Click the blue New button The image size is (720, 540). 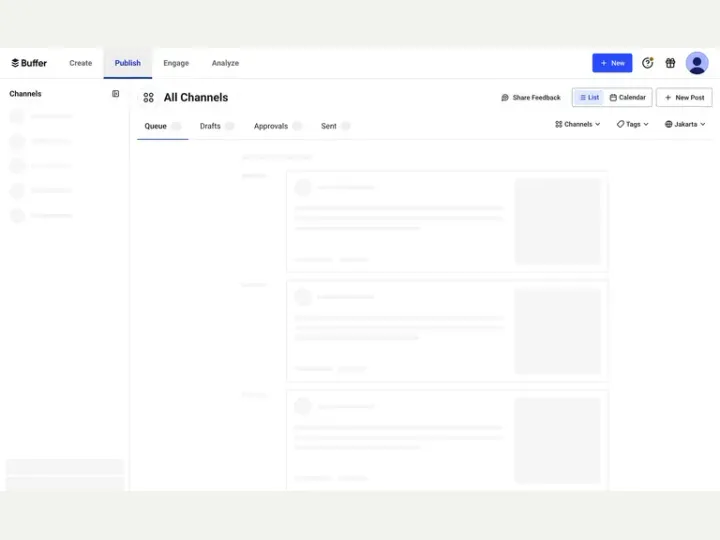click(x=612, y=63)
